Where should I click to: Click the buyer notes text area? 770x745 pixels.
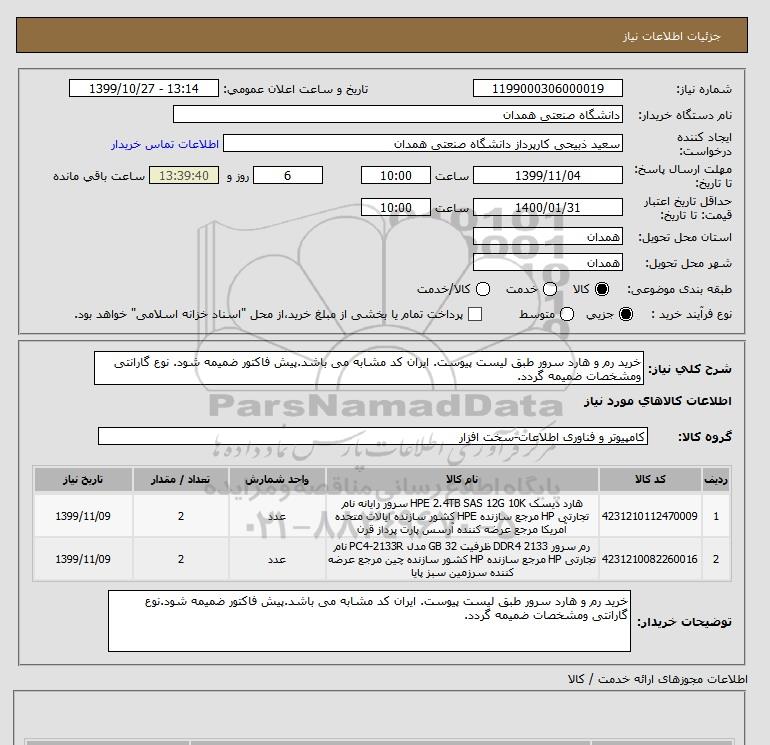click(369, 621)
